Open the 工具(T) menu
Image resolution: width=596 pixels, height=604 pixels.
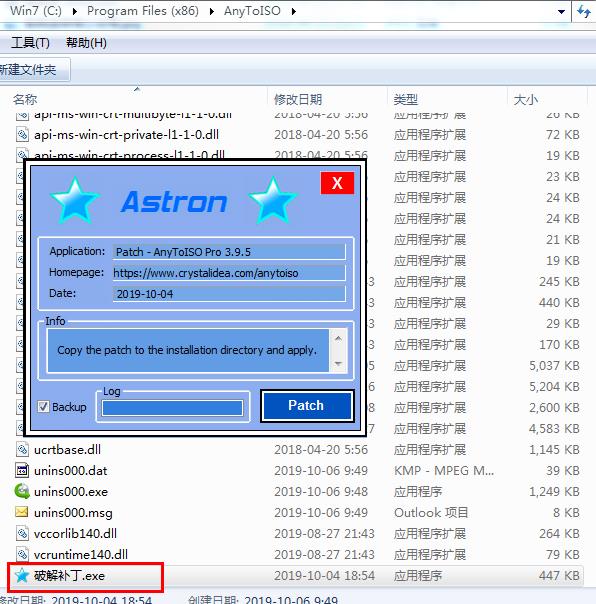(x=30, y=42)
